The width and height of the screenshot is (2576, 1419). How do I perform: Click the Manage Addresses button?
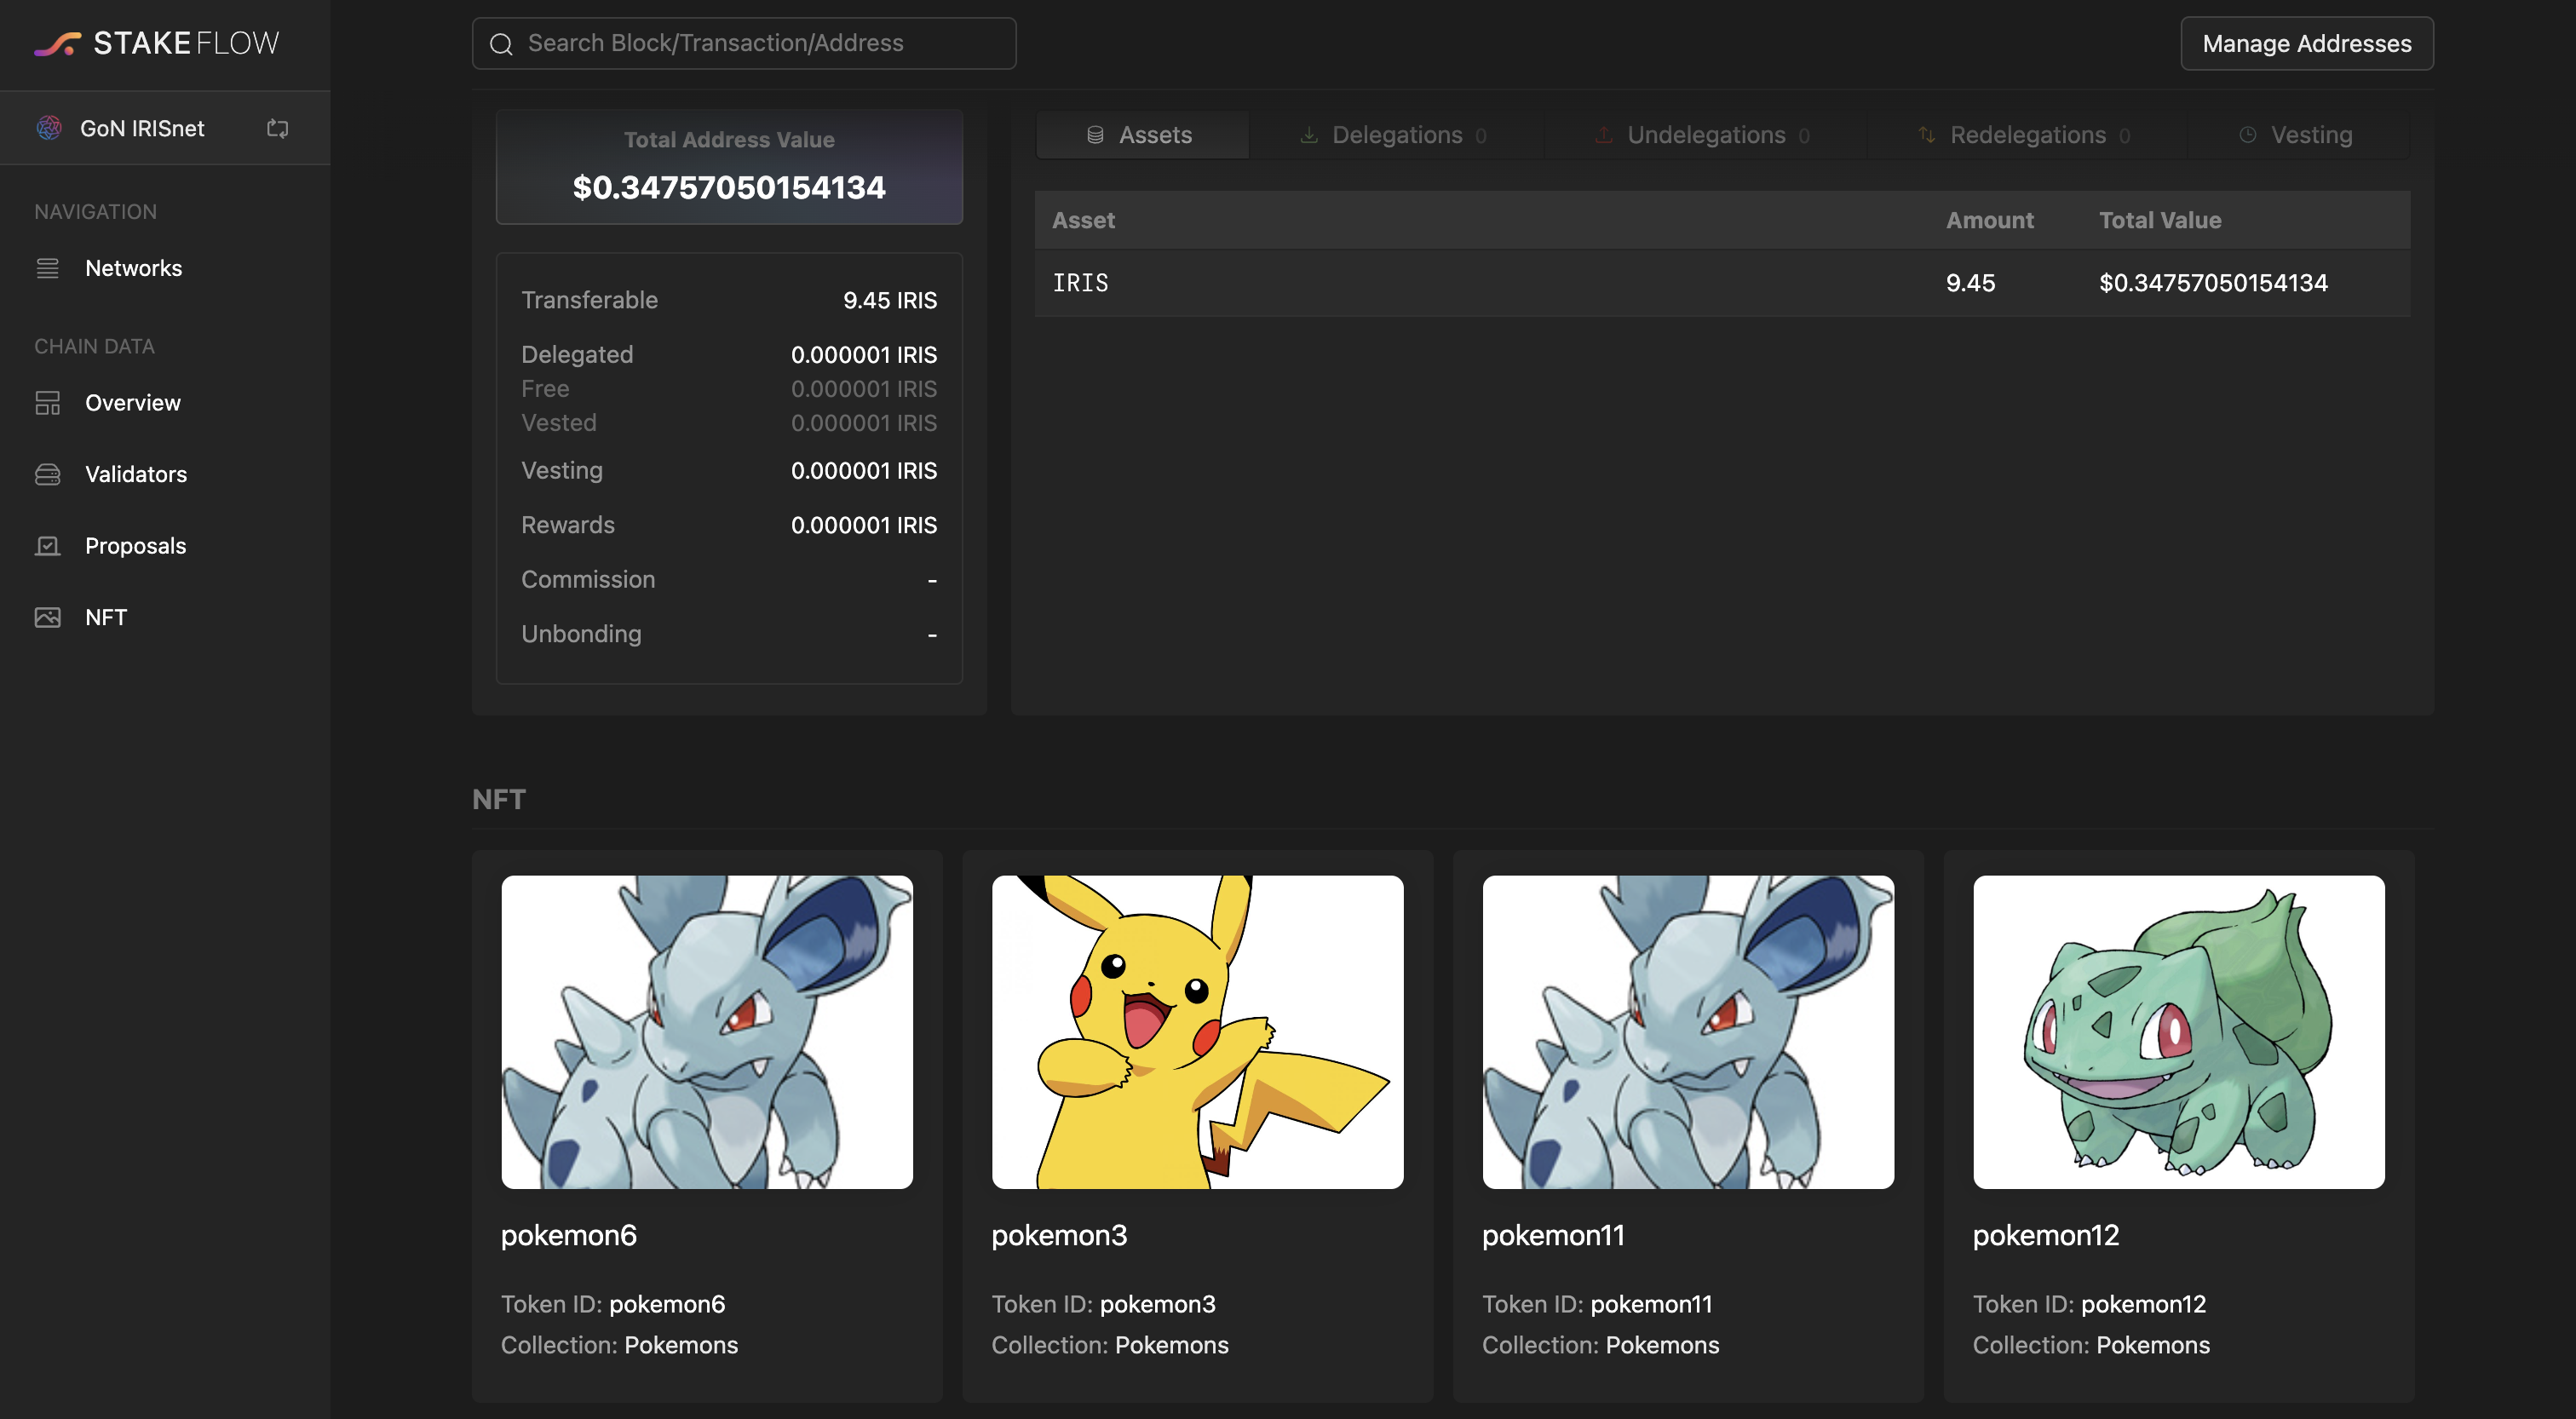pyautogui.click(x=2306, y=43)
